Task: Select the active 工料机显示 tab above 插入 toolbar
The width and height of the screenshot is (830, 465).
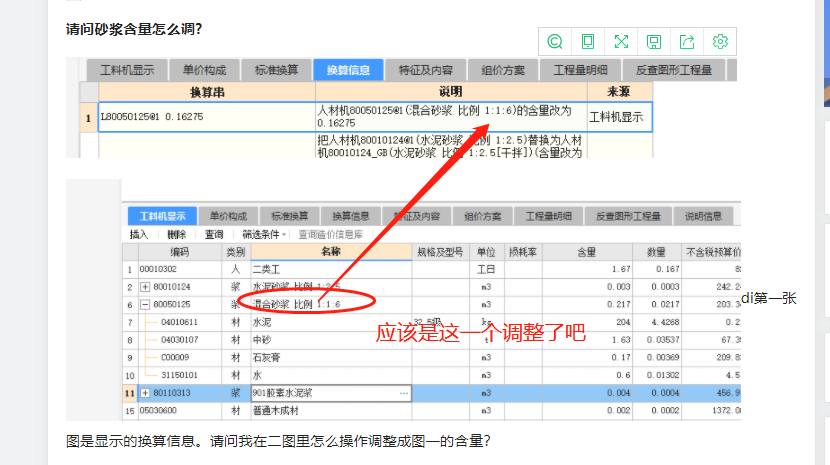Action: pos(163,216)
